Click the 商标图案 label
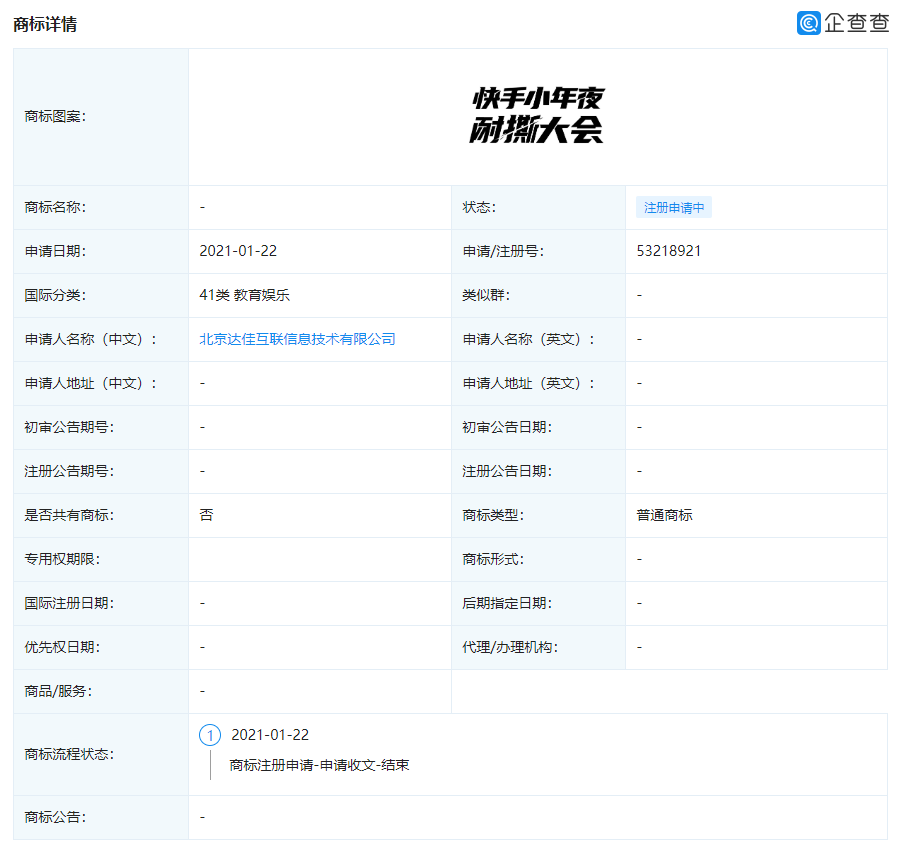Viewport: 903px width, 844px height. (x=55, y=116)
